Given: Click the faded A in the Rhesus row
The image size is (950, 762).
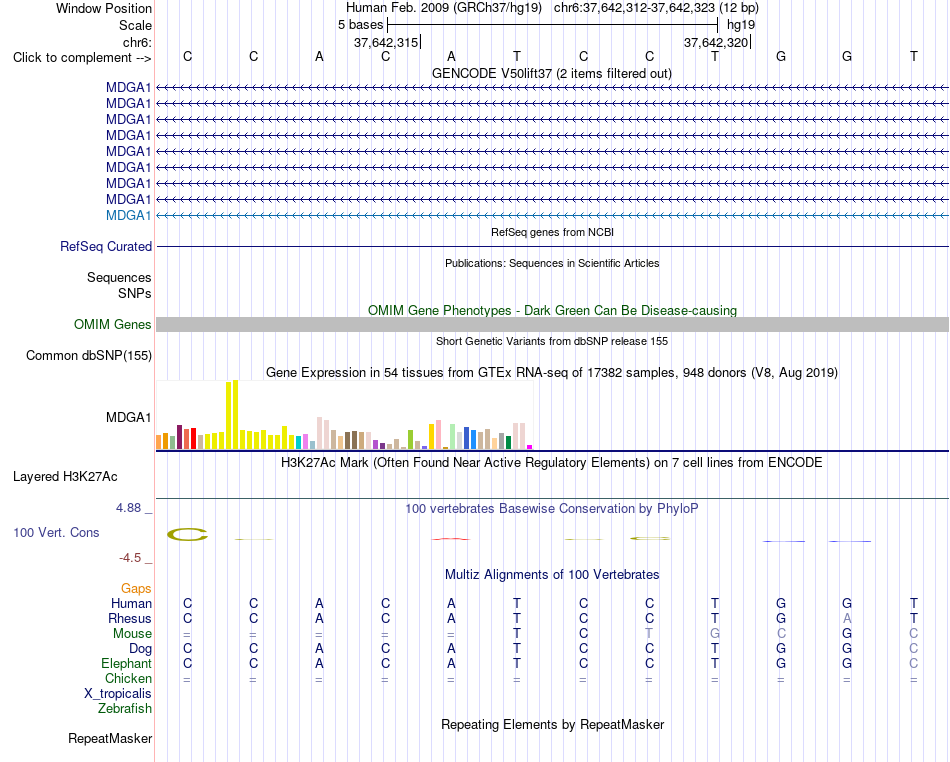Looking at the screenshot, I should [847, 618].
